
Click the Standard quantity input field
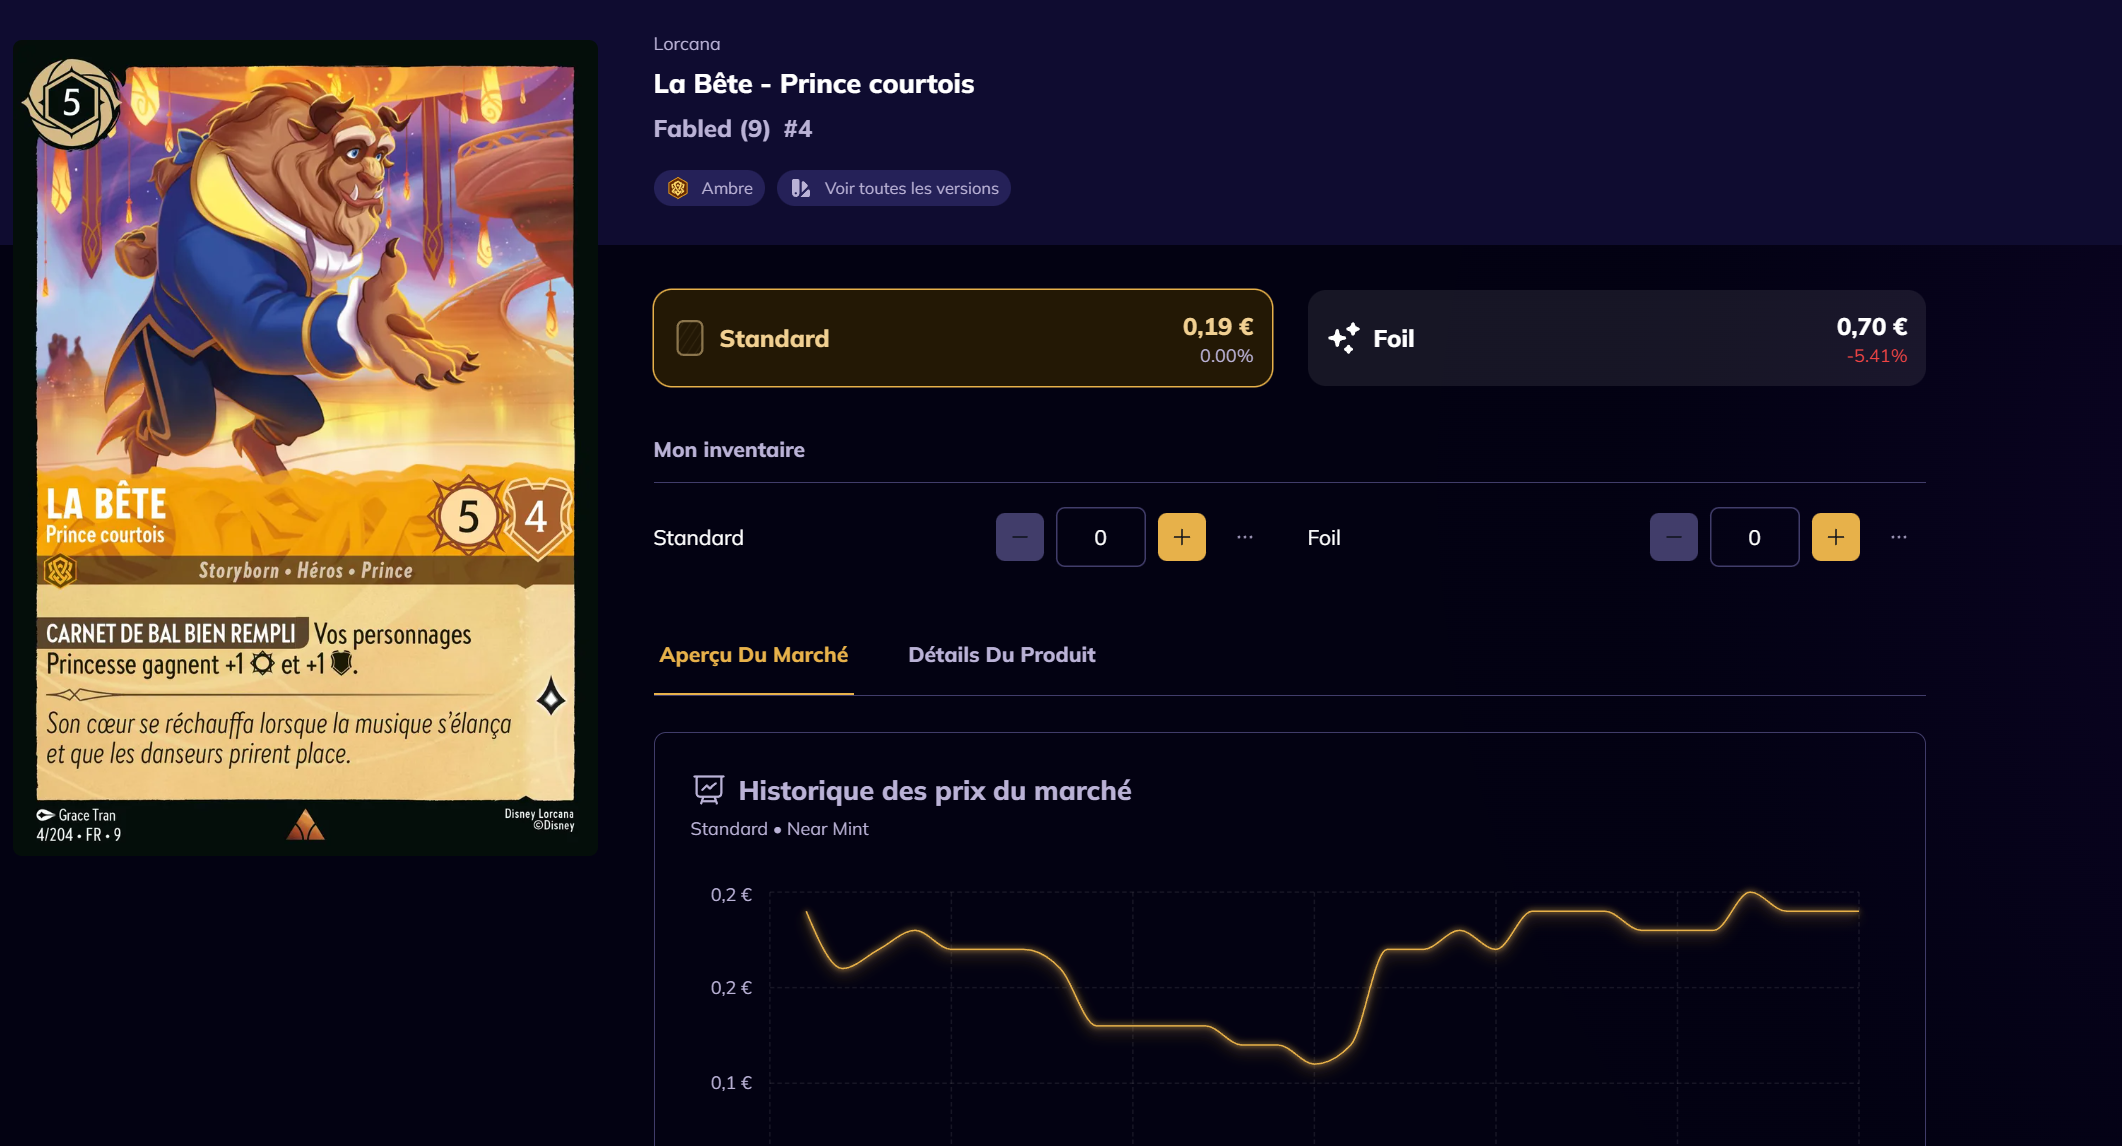(1101, 537)
